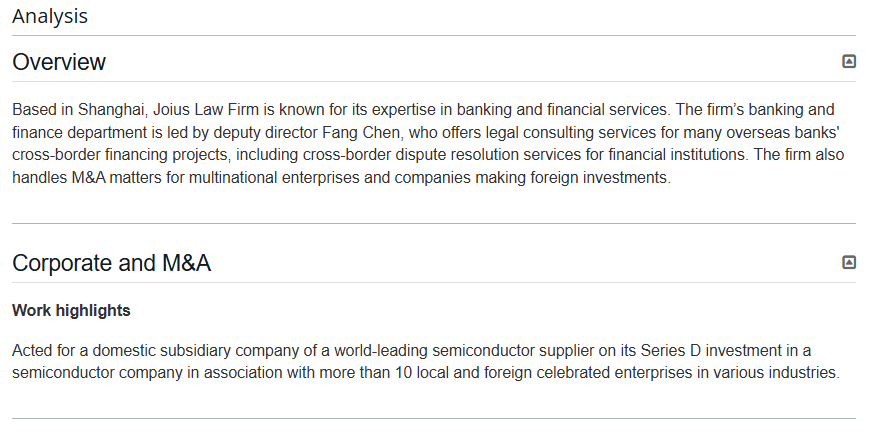Collapse the Overview section using its arrow icon
Screen dimensions: 873x436
[x=849, y=61]
